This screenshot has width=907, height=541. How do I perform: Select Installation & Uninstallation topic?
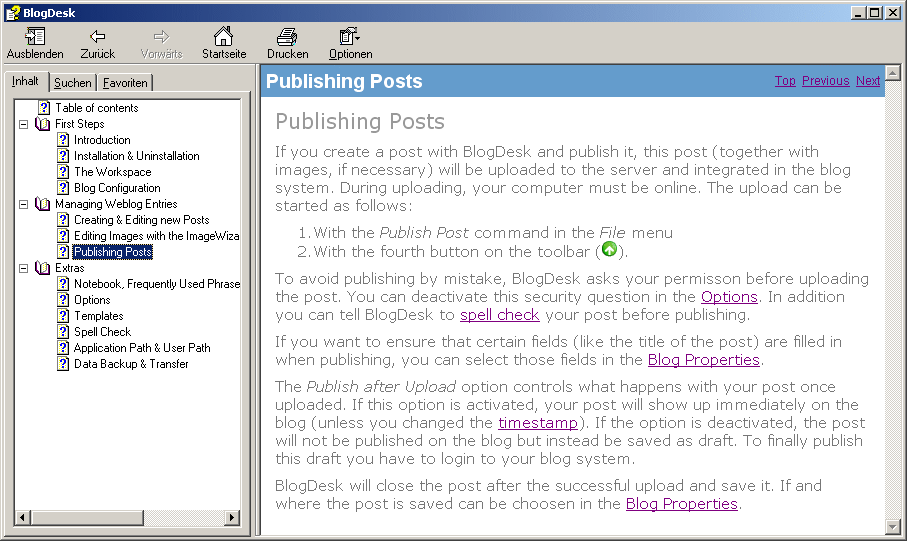137,156
